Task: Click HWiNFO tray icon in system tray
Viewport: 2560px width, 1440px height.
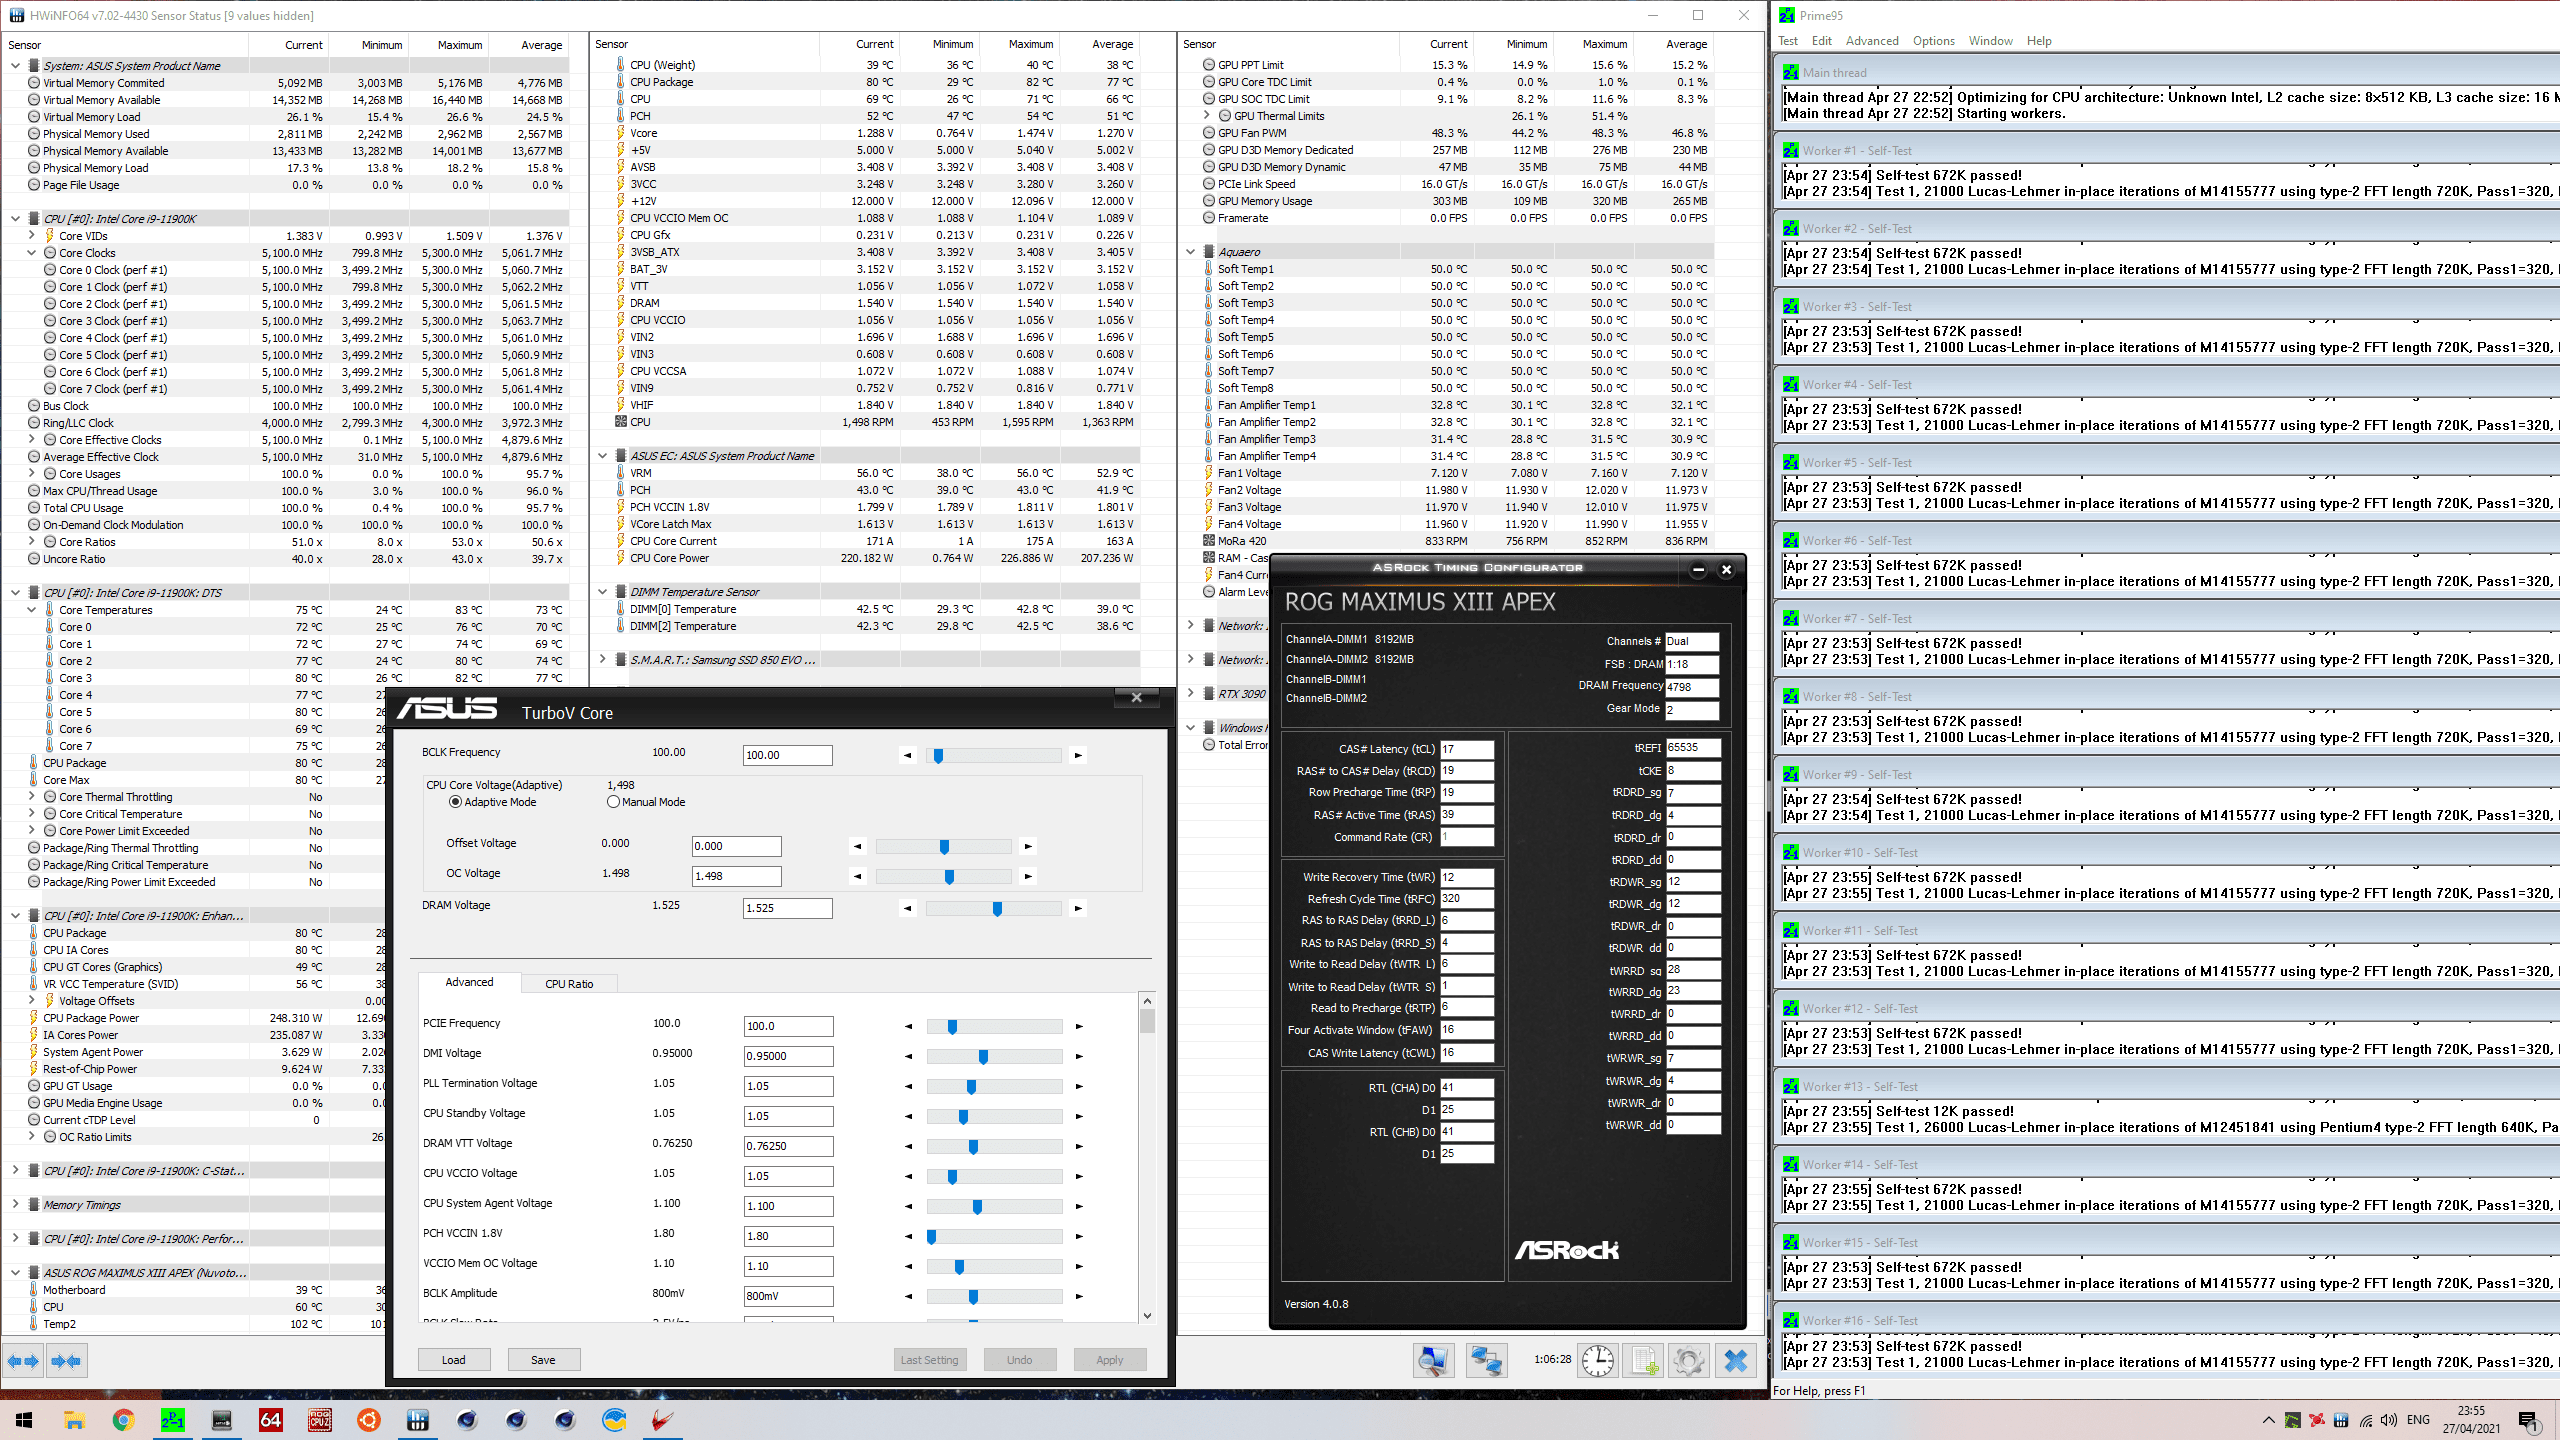Action: pyautogui.click(x=2341, y=1420)
